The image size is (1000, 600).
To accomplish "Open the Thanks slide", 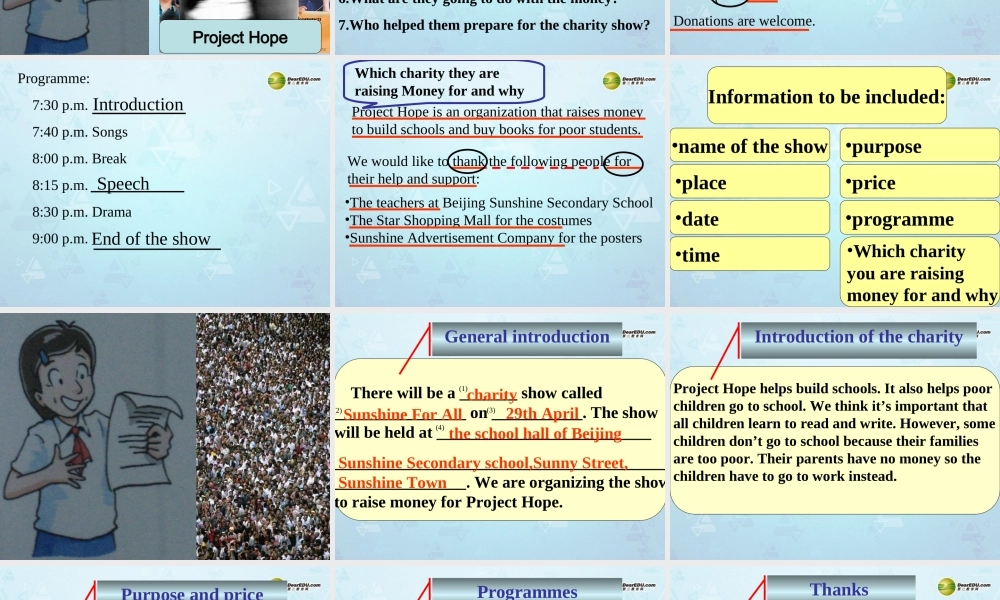I will [x=835, y=583].
